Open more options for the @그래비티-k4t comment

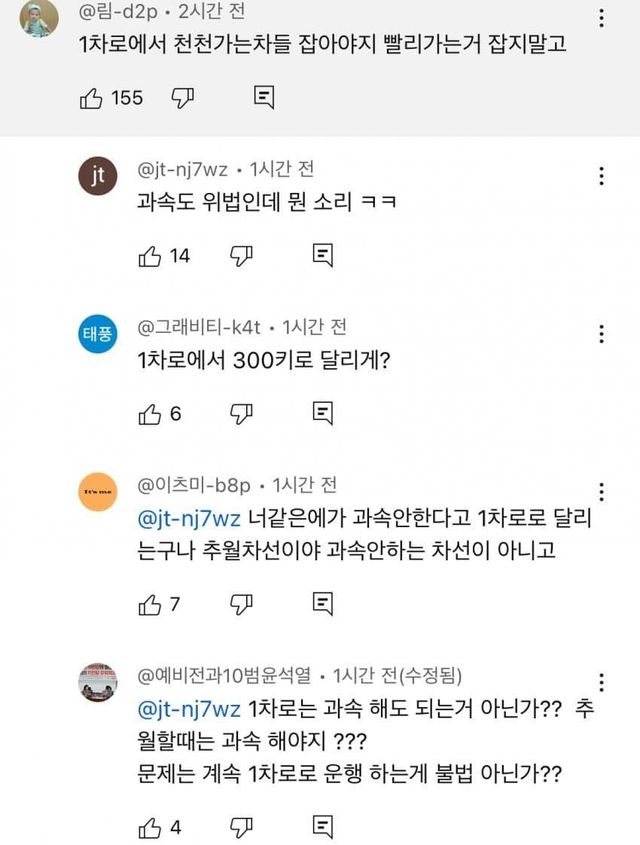(600, 334)
